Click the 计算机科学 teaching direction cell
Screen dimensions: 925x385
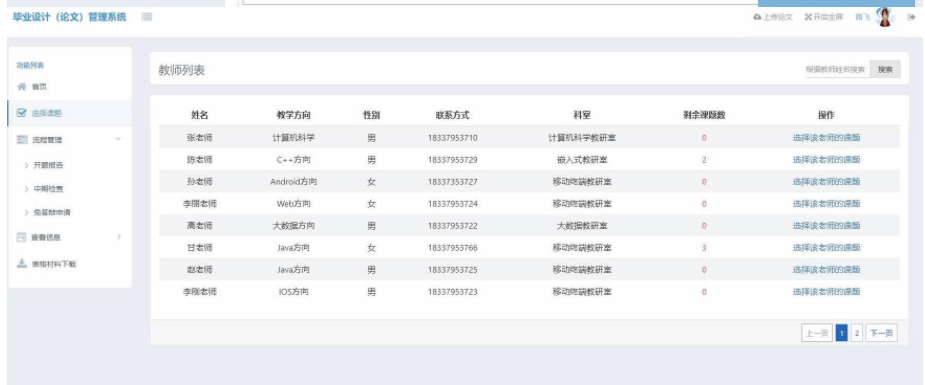pyautogui.click(x=293, y=138)
